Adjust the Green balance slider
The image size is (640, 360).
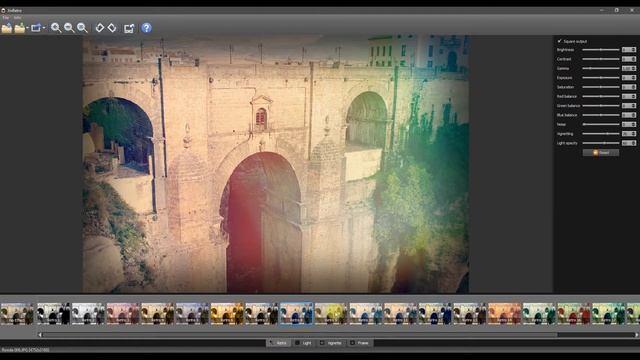pyautogui.click(x=601, y=106)
